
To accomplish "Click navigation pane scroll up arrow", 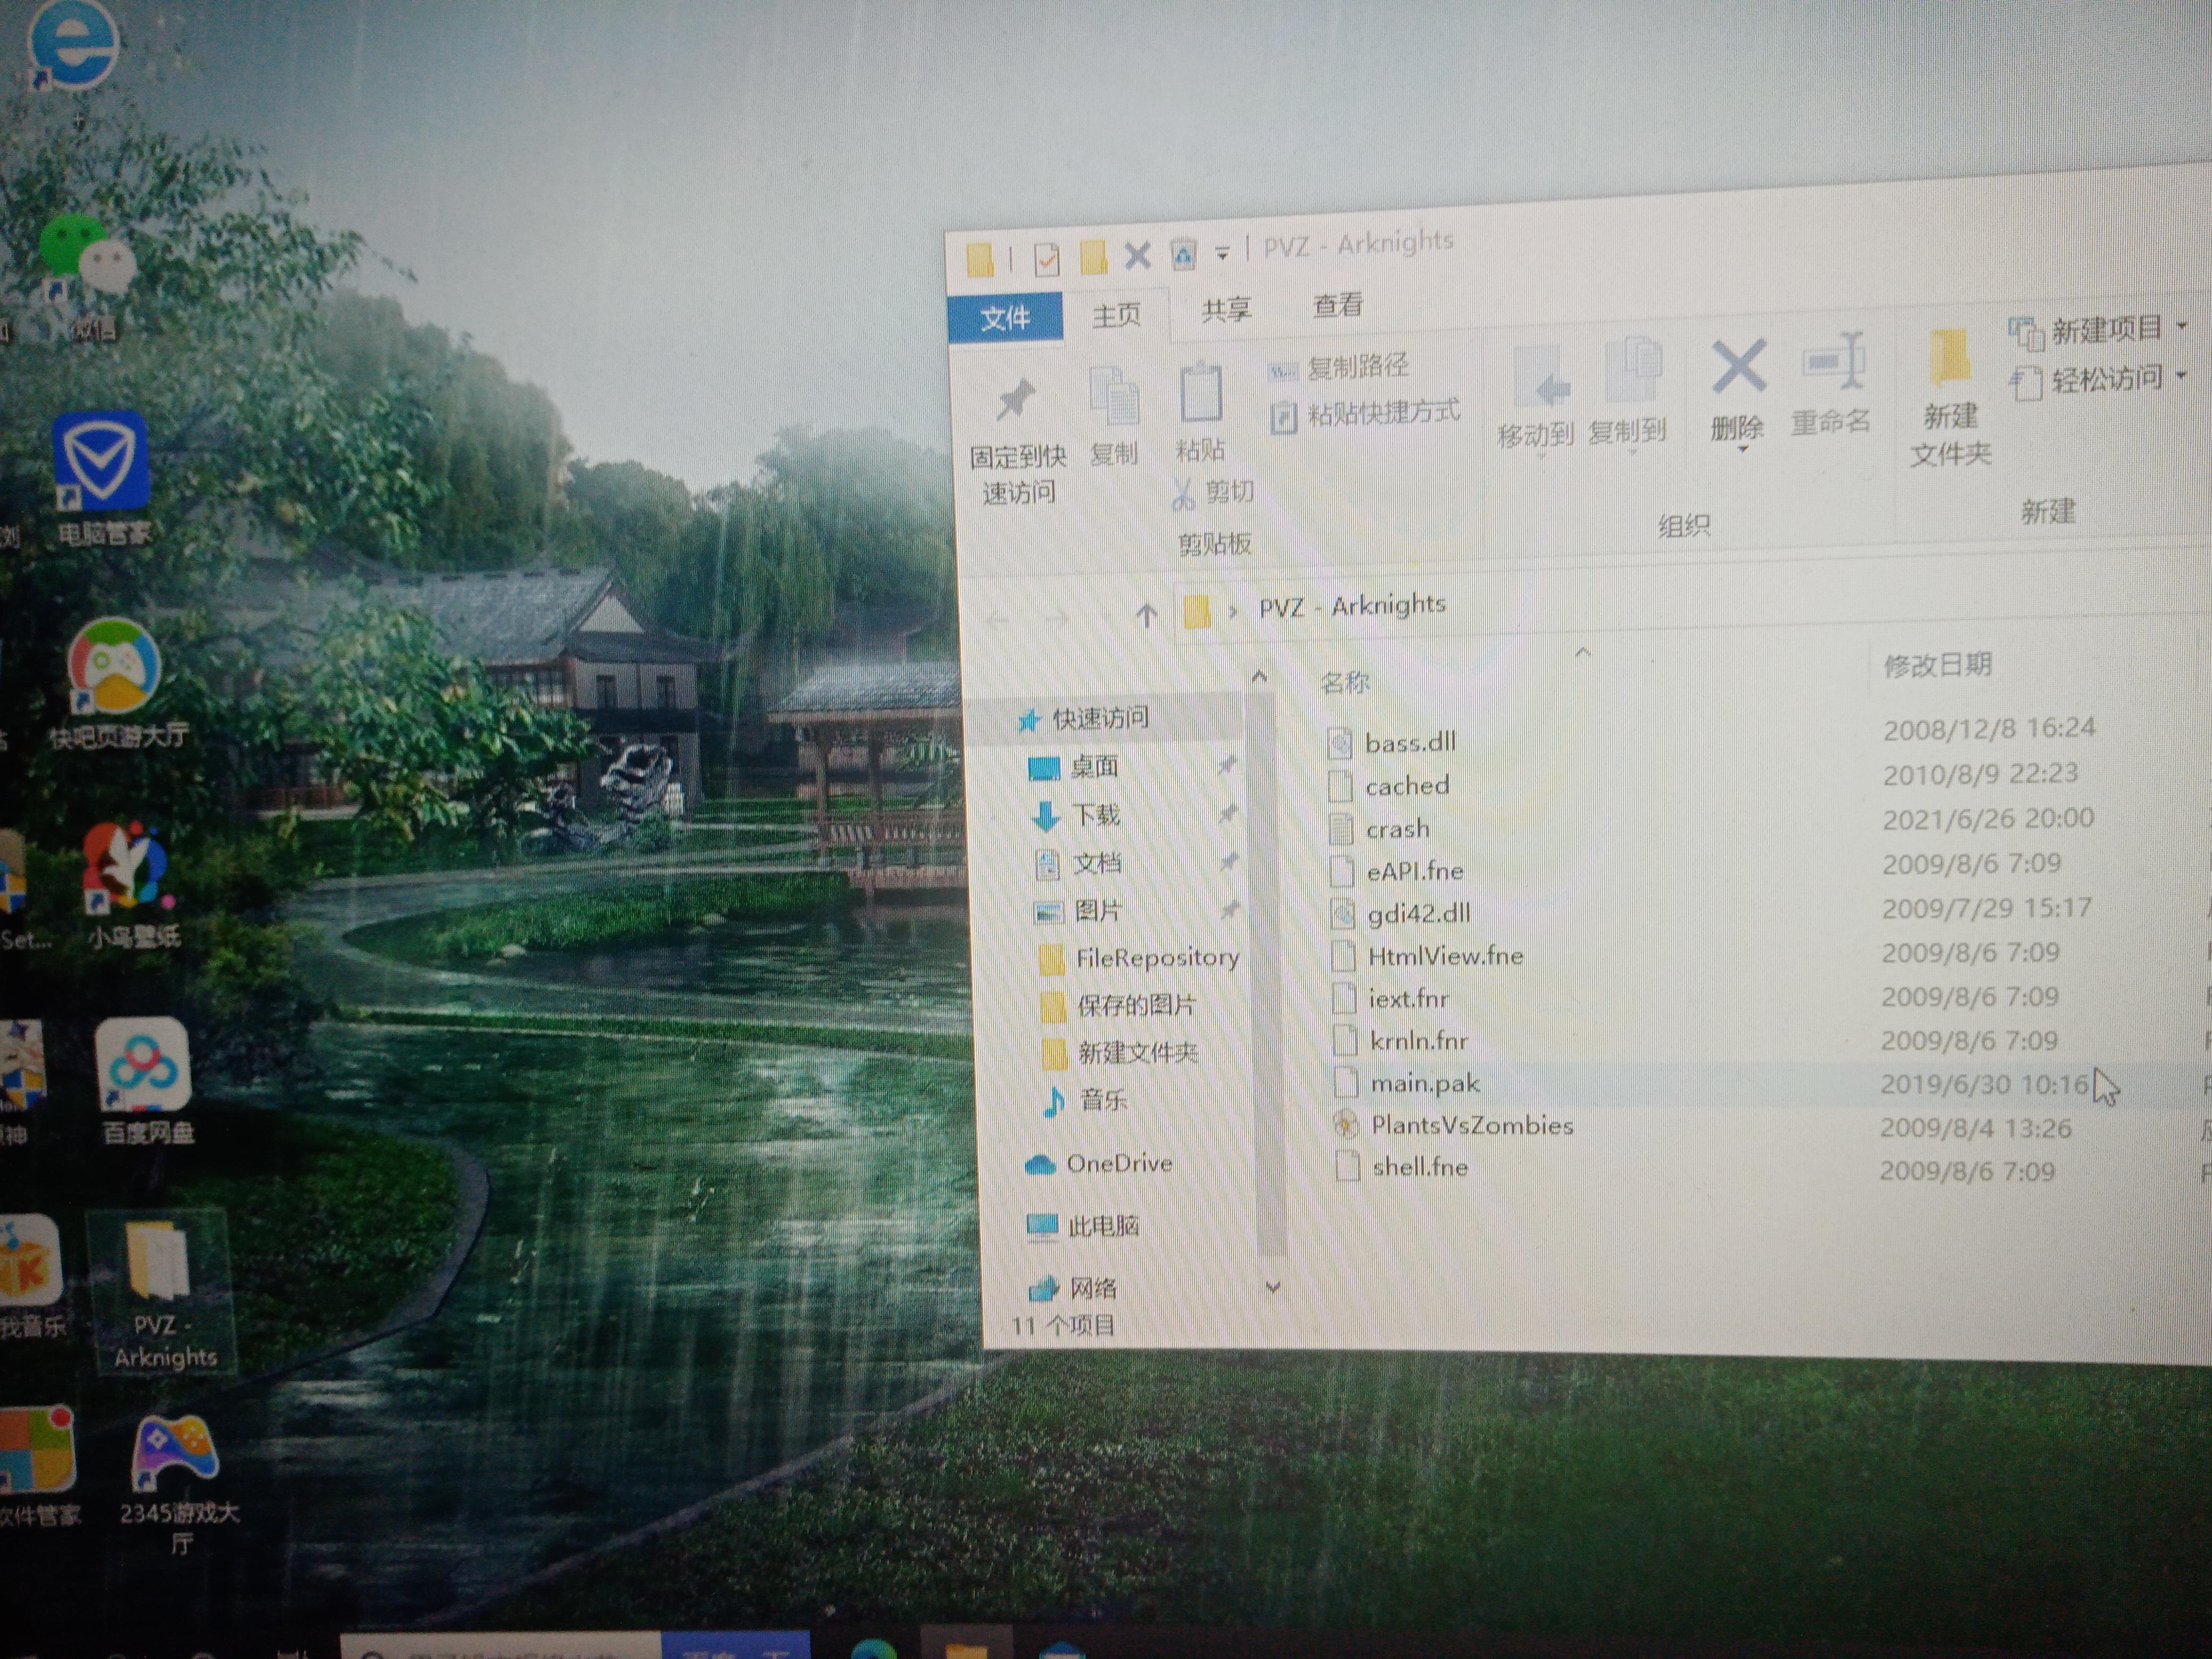I will 1259,678.
